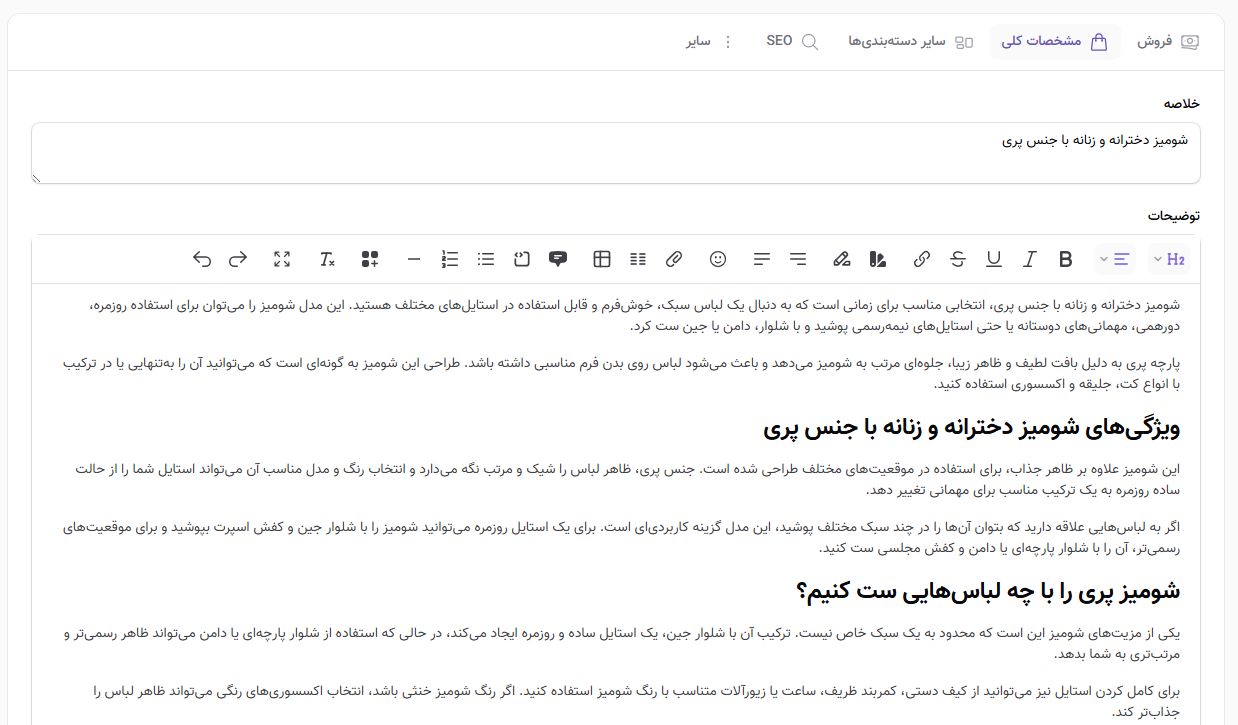The height and width of the screenshot is (725, 1238).
Task: Click the left-aligned text lines icon
Action: click(762, 259)
